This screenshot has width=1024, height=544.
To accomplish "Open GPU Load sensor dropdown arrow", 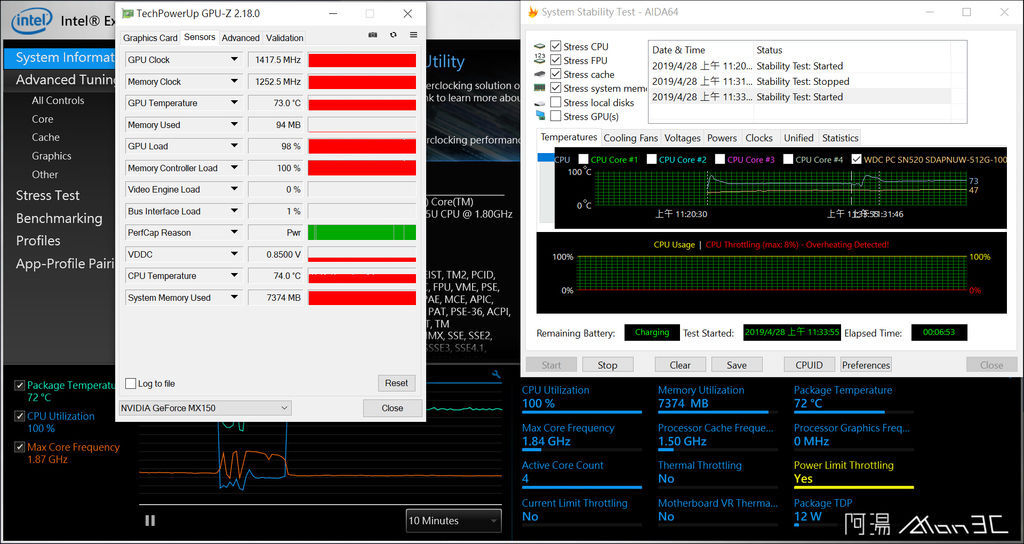I will pyautogui.click(x=234, y=146).
